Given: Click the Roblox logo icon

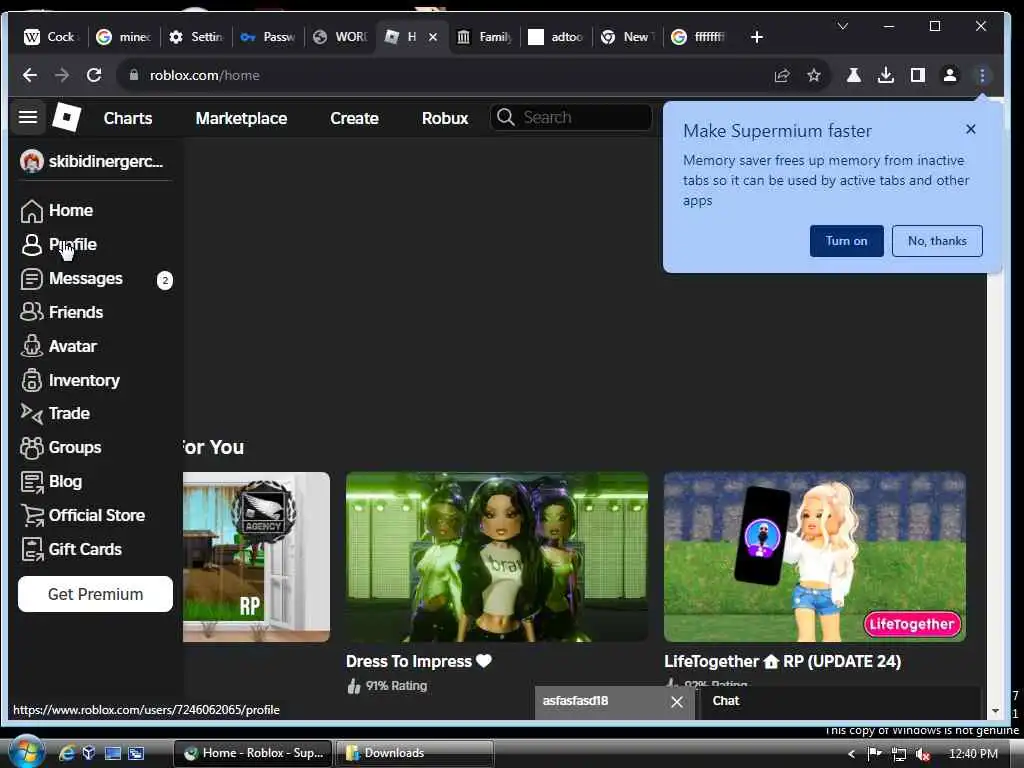Looking at the screenshot, I should 67,118.
